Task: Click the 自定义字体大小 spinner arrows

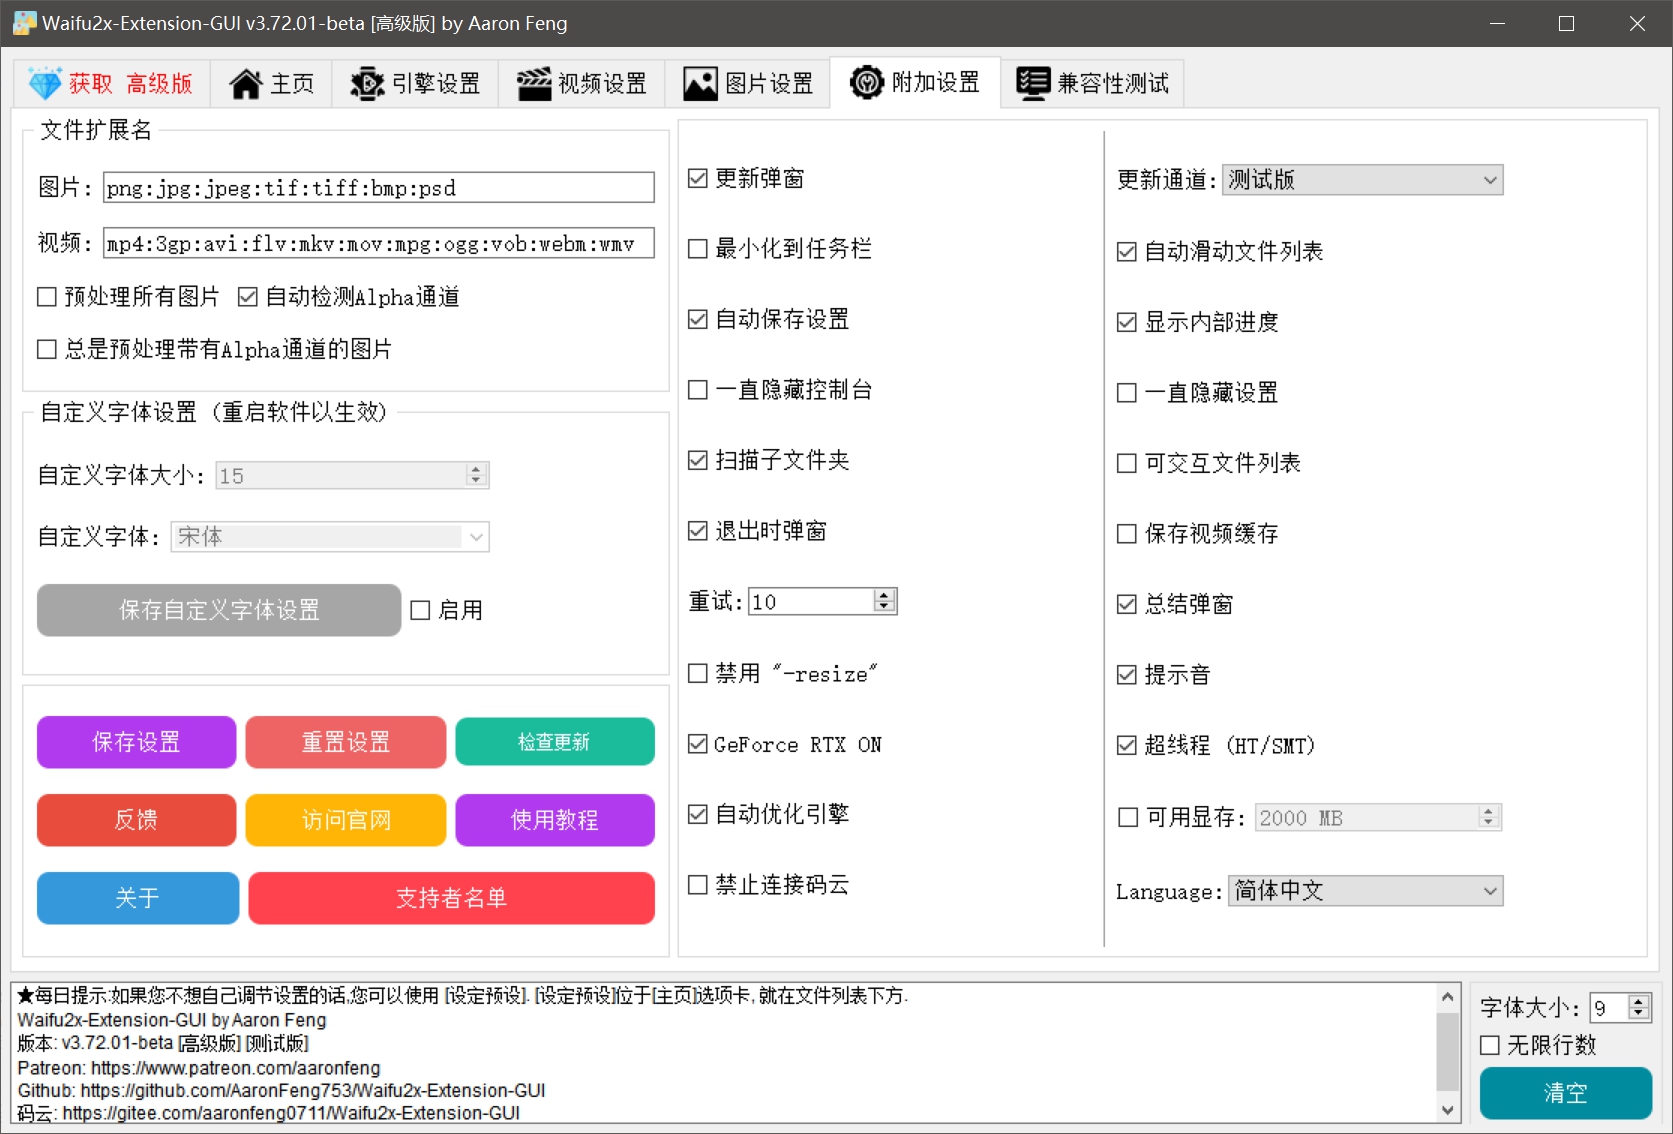Action: [x=476, y=475]
